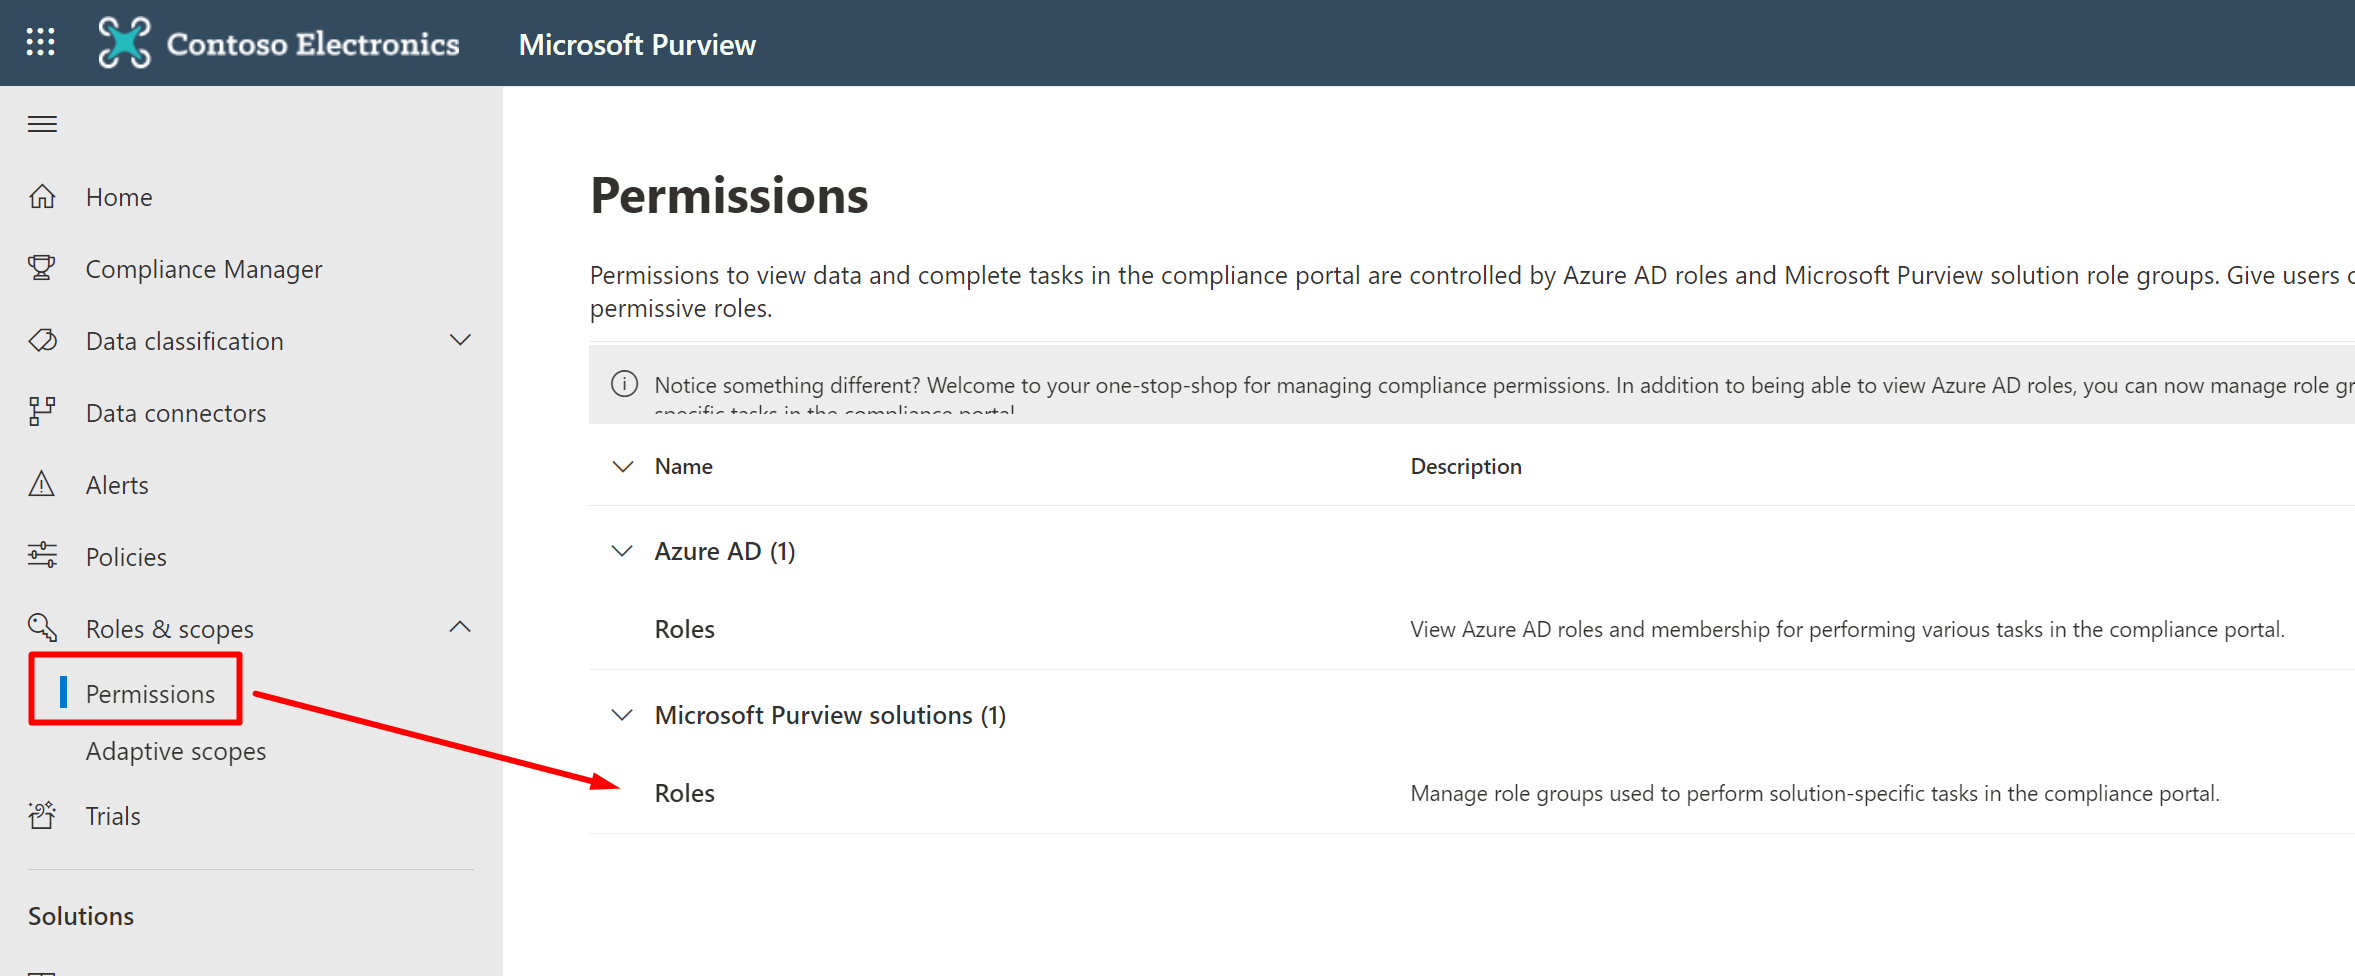Collapse the Azure AD group
The image size is (2355, 976).
pos(622,551)
